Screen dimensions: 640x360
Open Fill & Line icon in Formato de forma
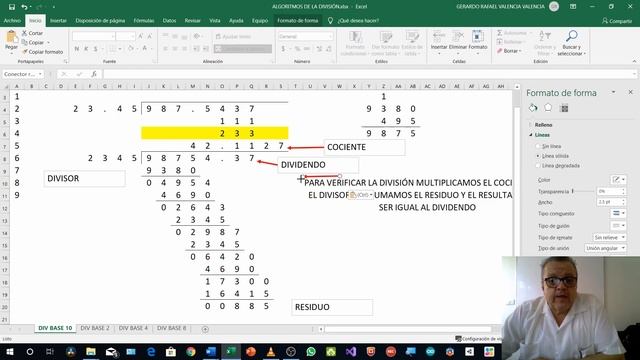[x=533, y=108]
